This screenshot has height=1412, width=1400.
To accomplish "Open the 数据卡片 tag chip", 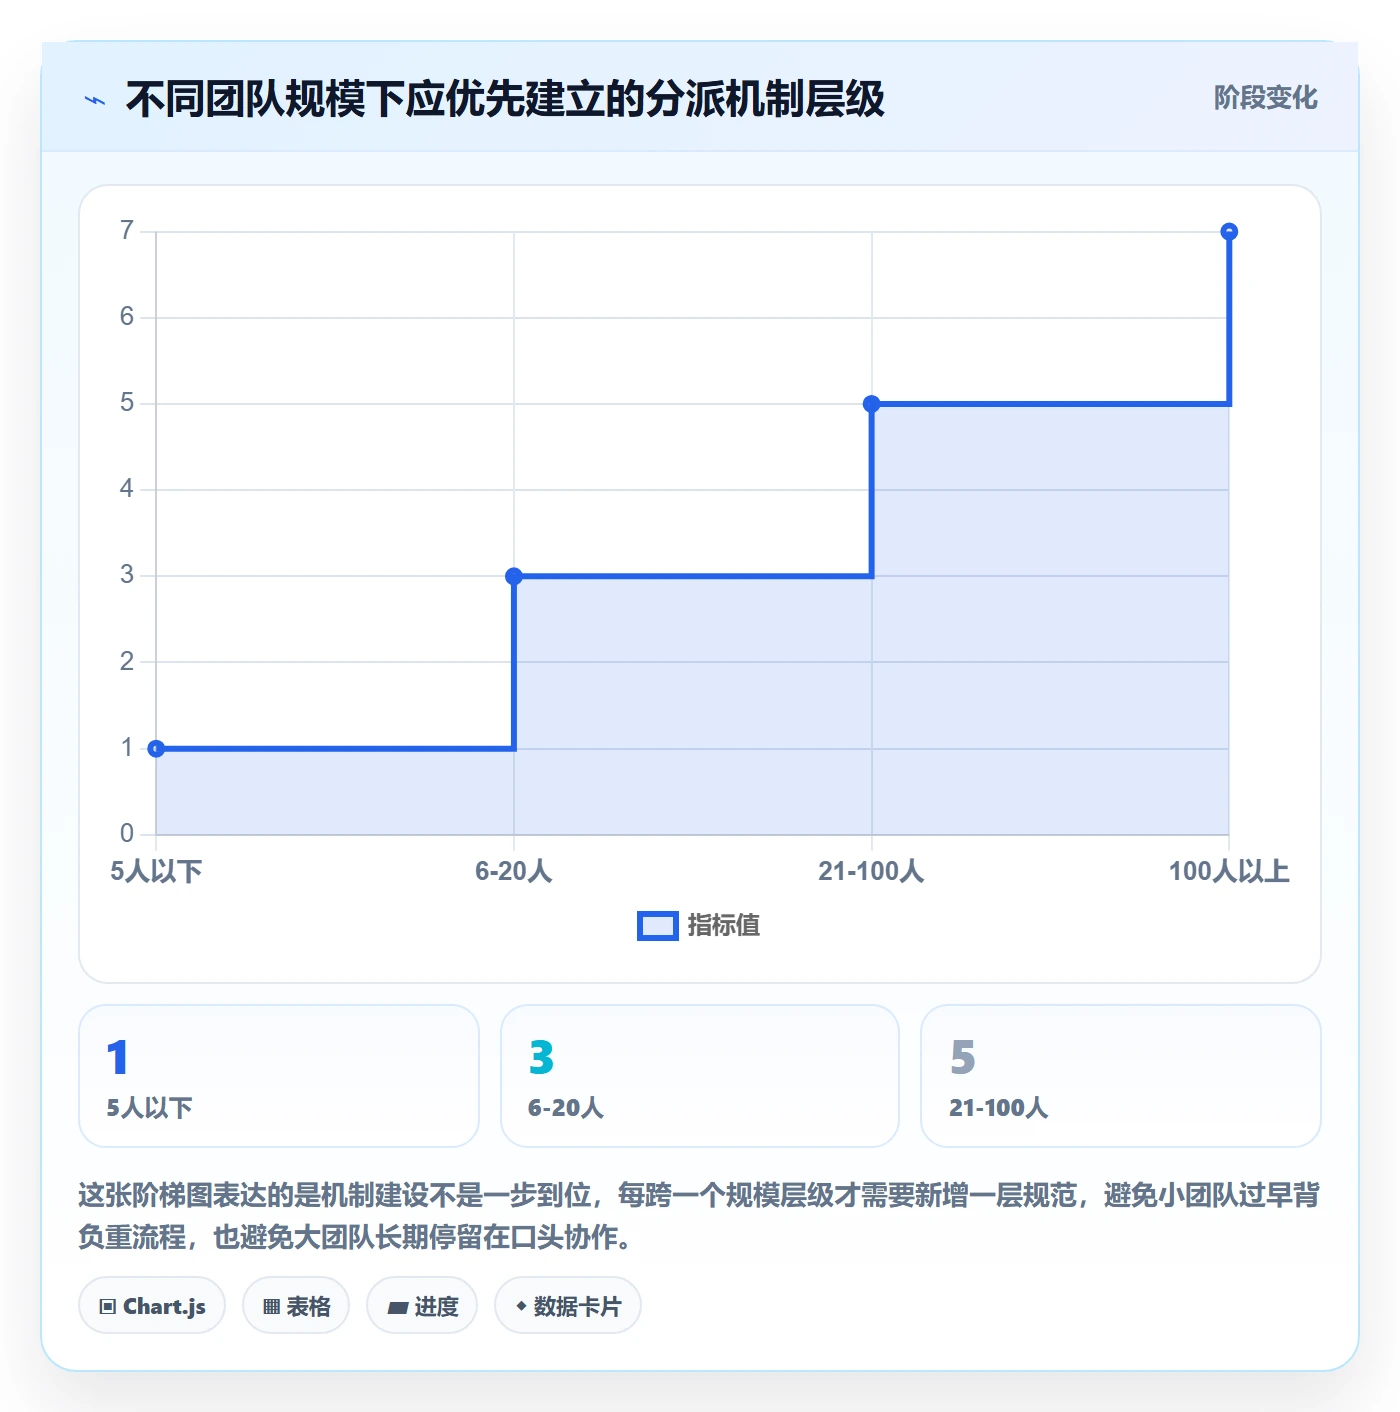I will pos(568,1305).
